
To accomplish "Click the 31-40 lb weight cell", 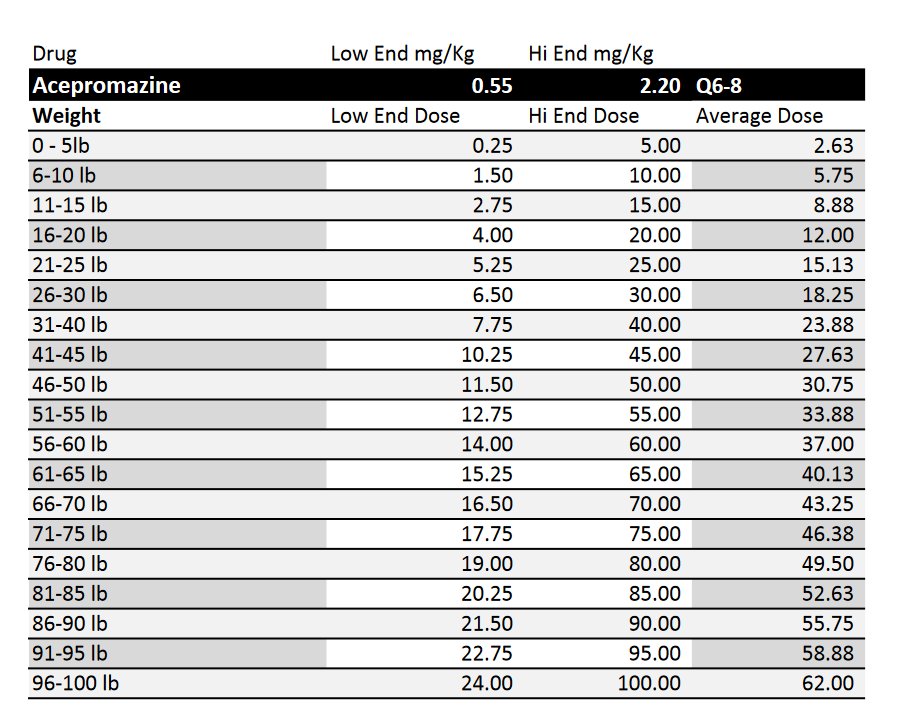I will coord(70,325).
